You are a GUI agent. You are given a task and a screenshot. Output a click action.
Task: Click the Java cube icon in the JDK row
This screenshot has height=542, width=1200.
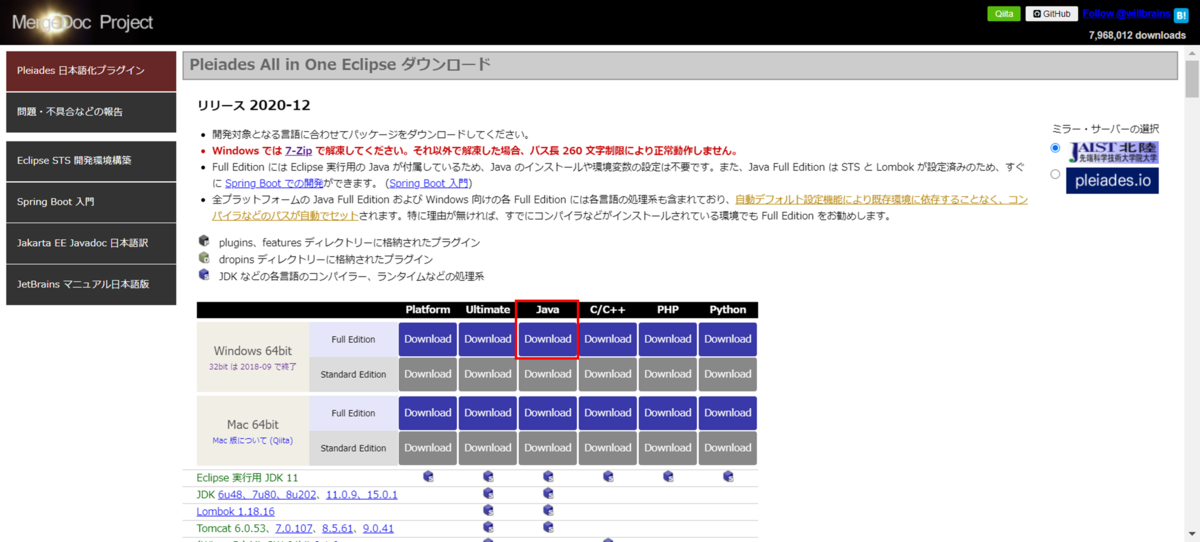(548, 494)
